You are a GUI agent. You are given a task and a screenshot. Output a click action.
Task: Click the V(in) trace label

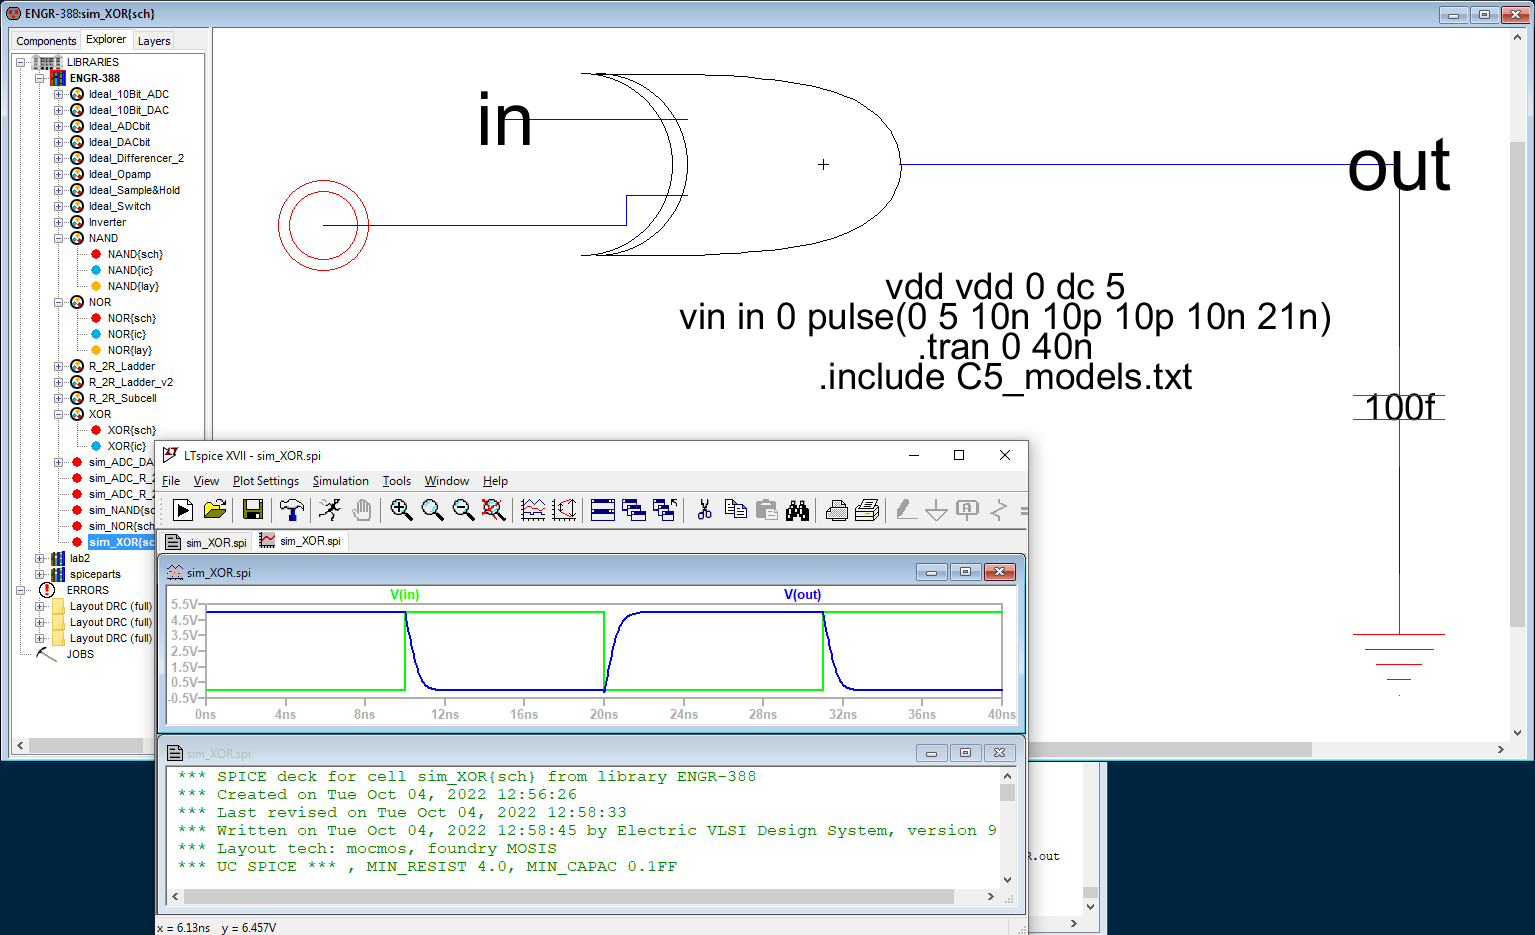tap(404, 594)
